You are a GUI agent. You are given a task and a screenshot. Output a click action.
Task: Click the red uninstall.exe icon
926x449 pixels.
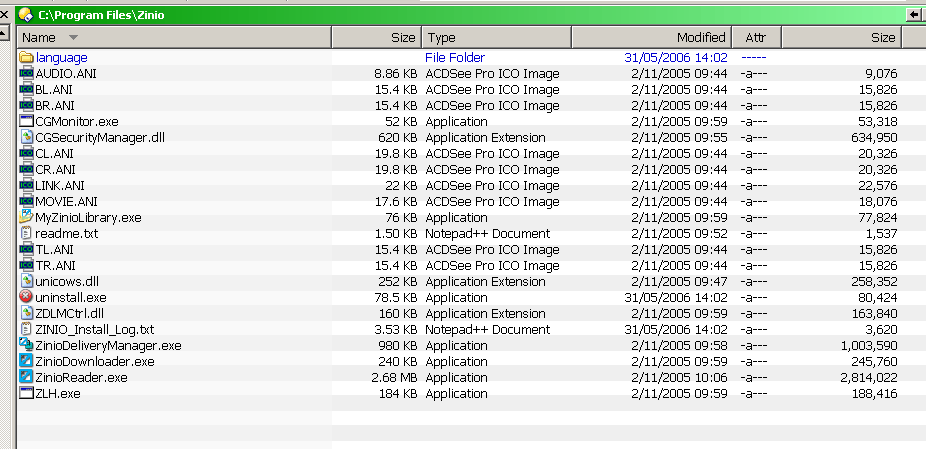click(26, 297)
